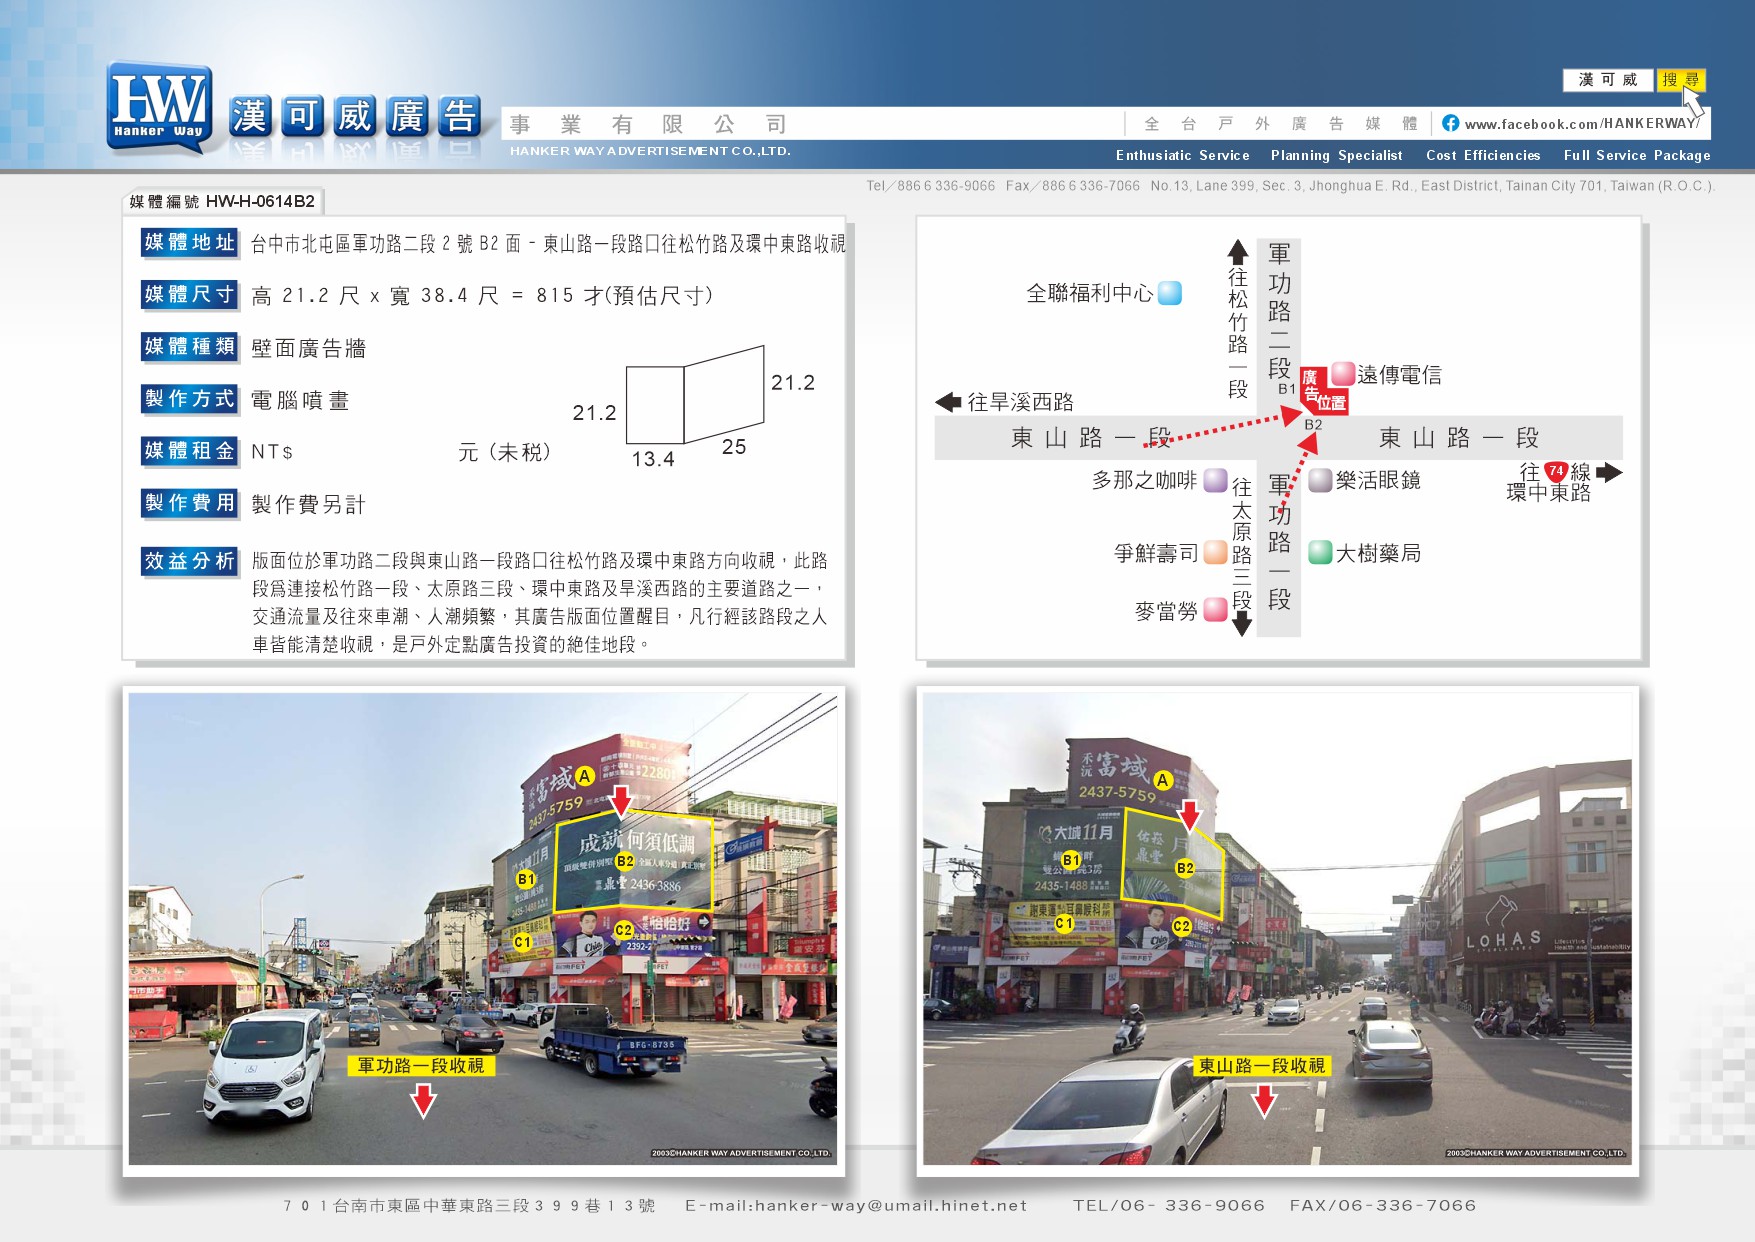Click the B1 marker in right photo
This screenshot has width=1755, height=1242.
(x=1071, y=860)
